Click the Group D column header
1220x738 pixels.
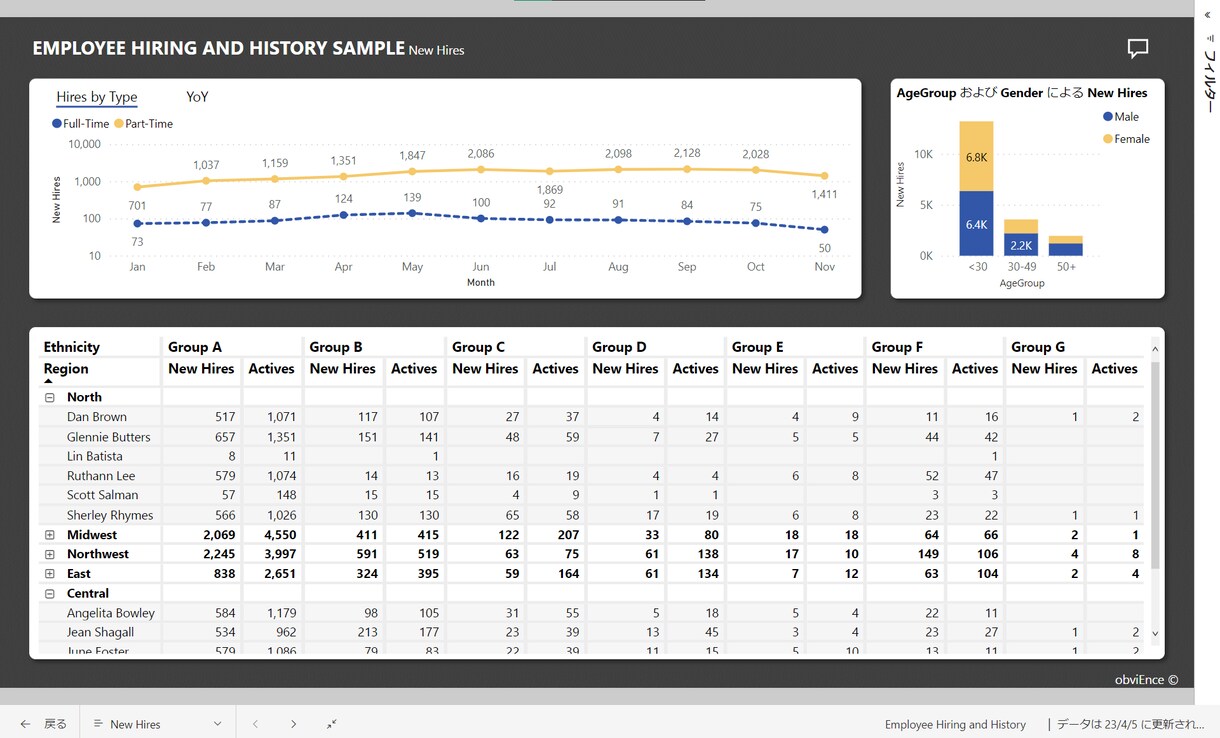click(619, 347)
